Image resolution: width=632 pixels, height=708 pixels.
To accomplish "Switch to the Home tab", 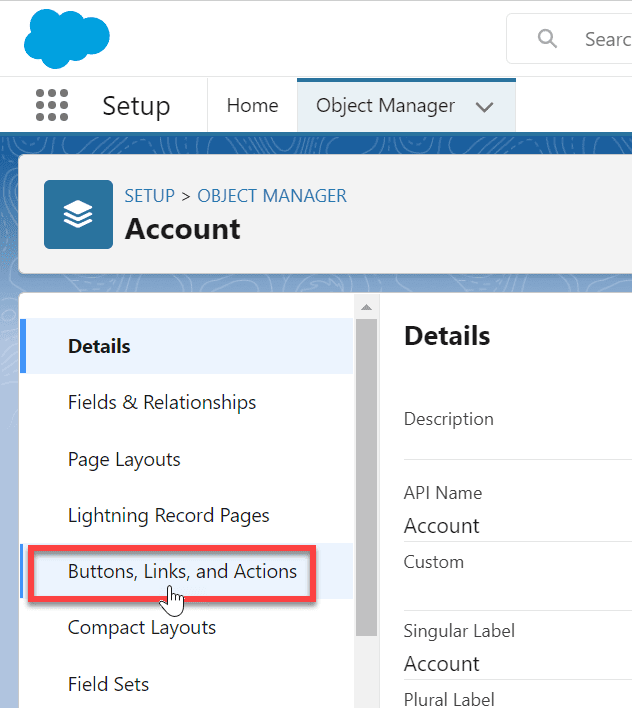I will [252, 106].
